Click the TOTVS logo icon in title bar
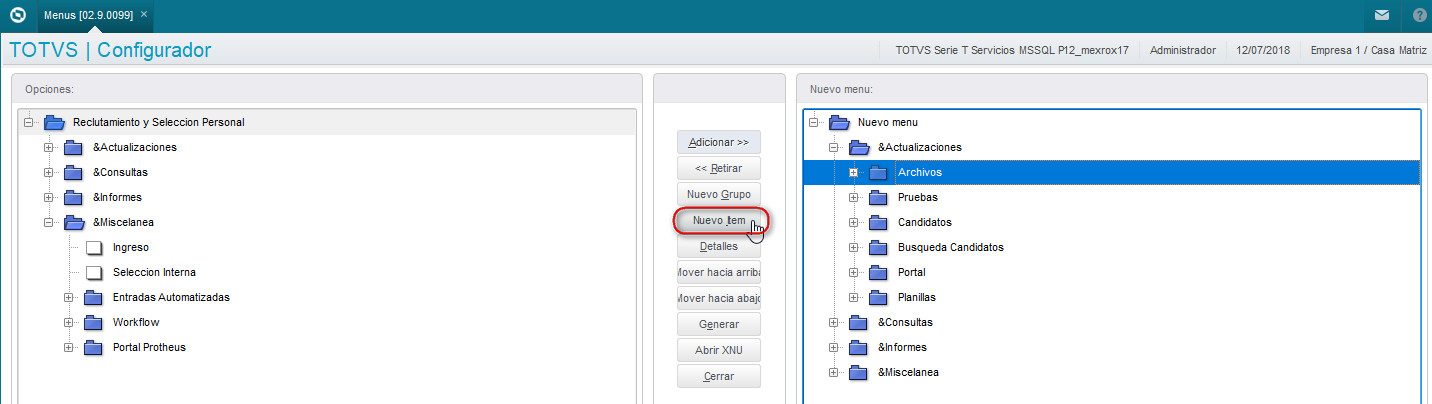1432x404 pixels. (x=17, y=15)
